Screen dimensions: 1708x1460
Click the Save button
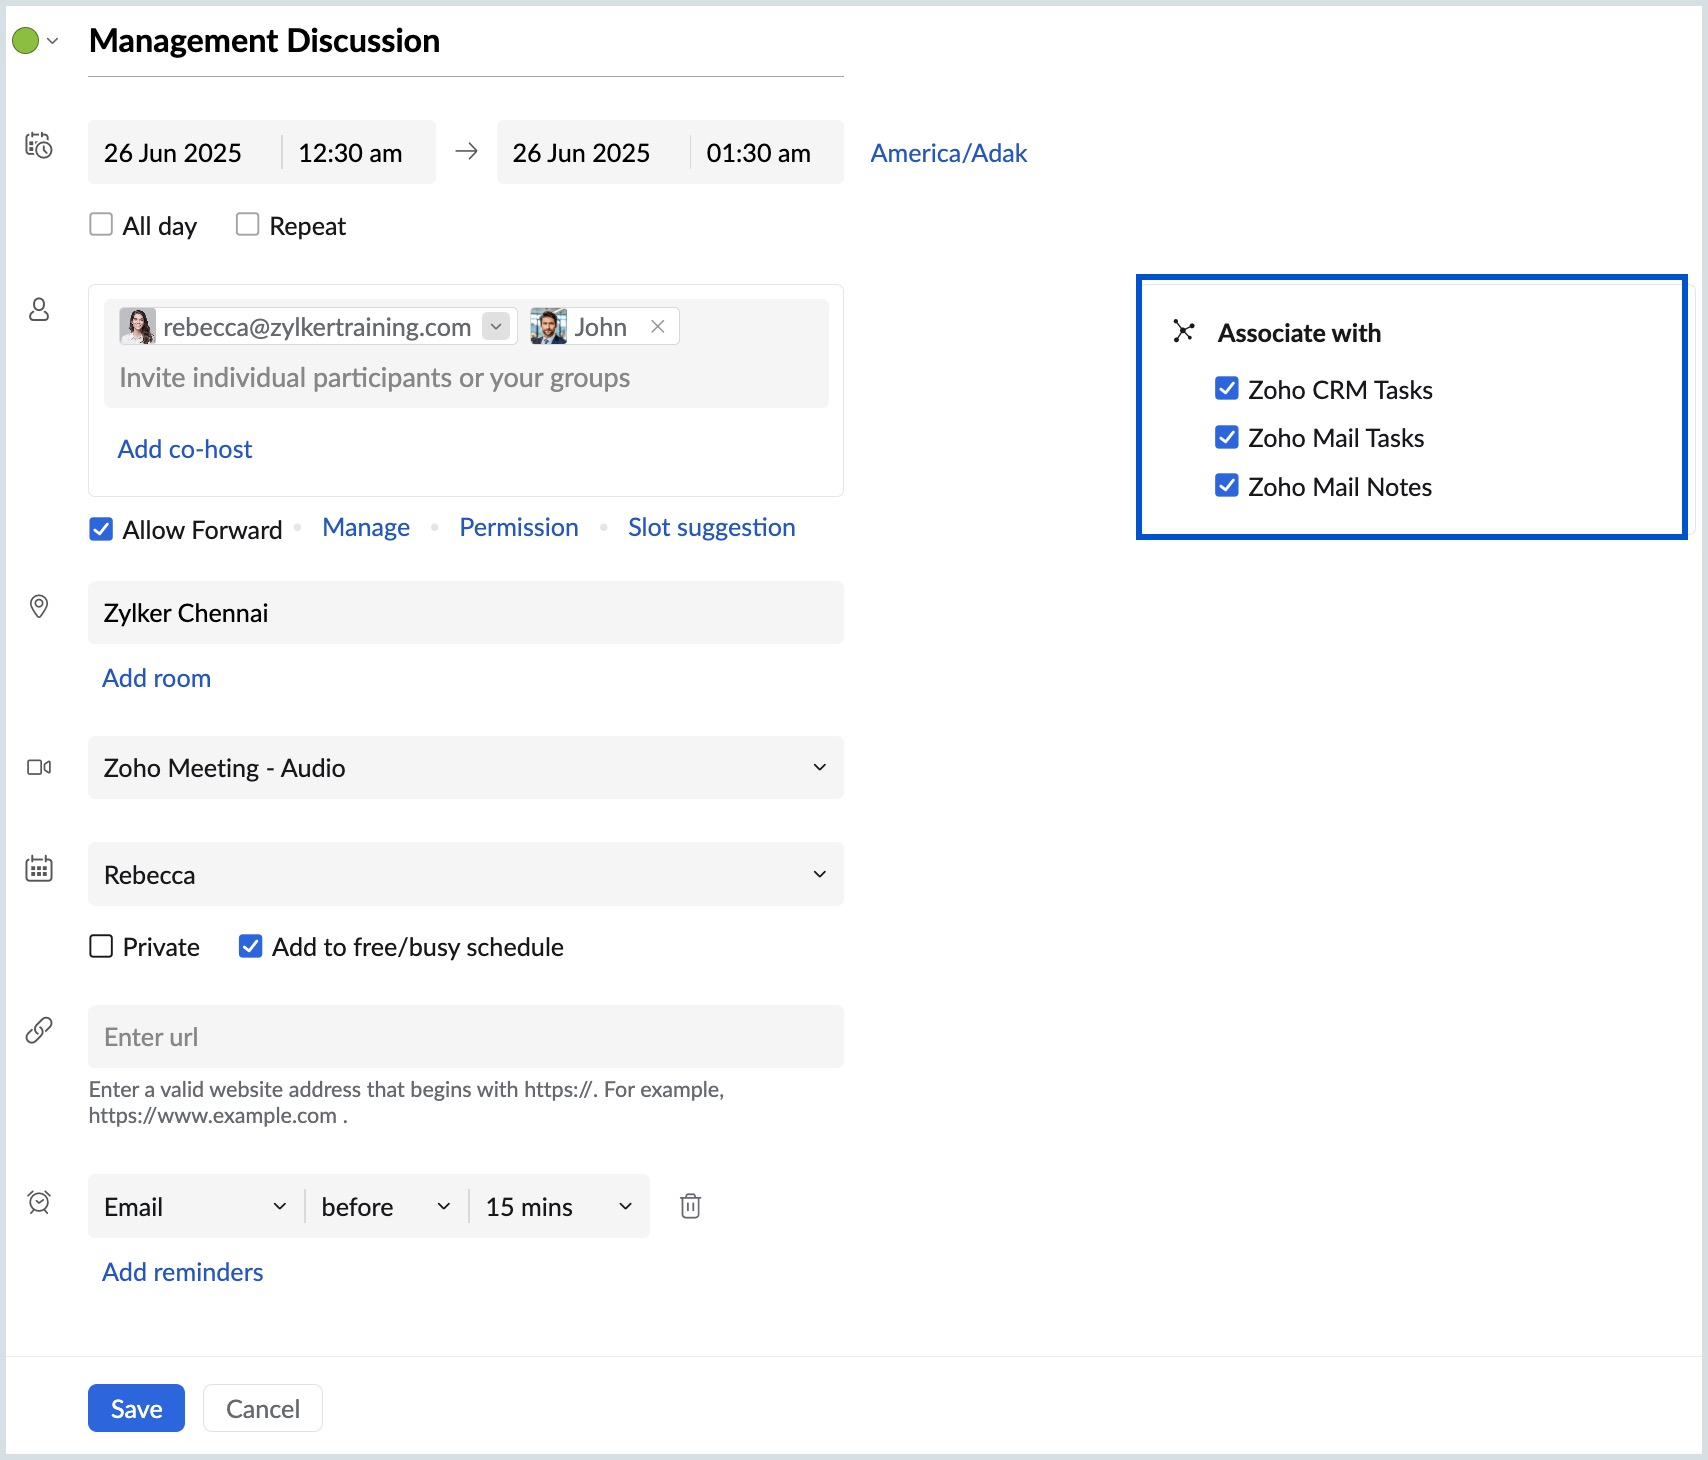(136, 1408)
